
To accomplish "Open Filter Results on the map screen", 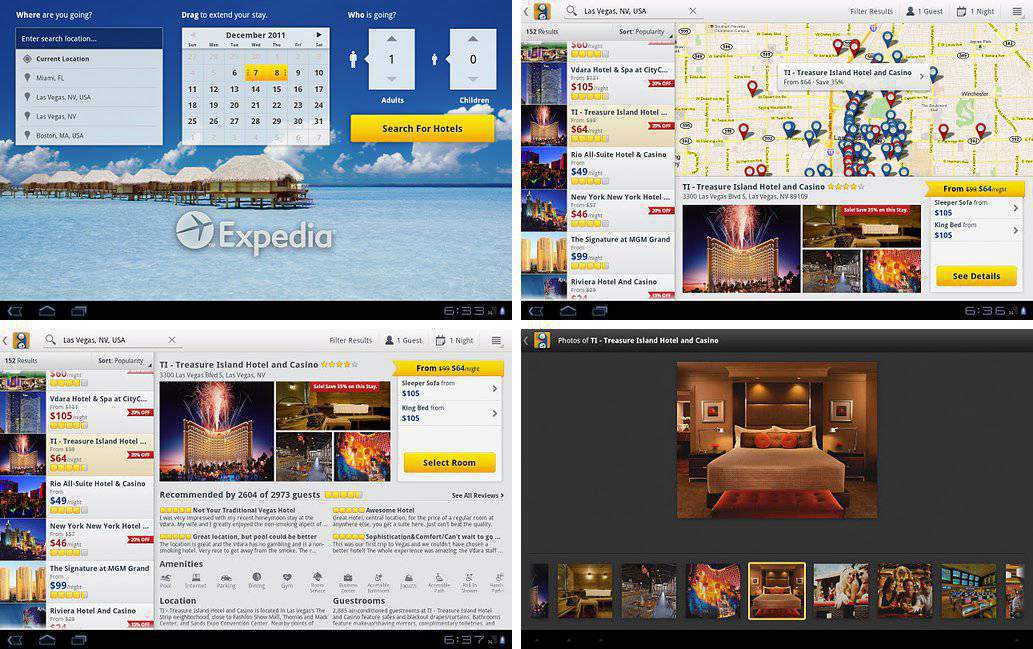I will tap(871, 11).
